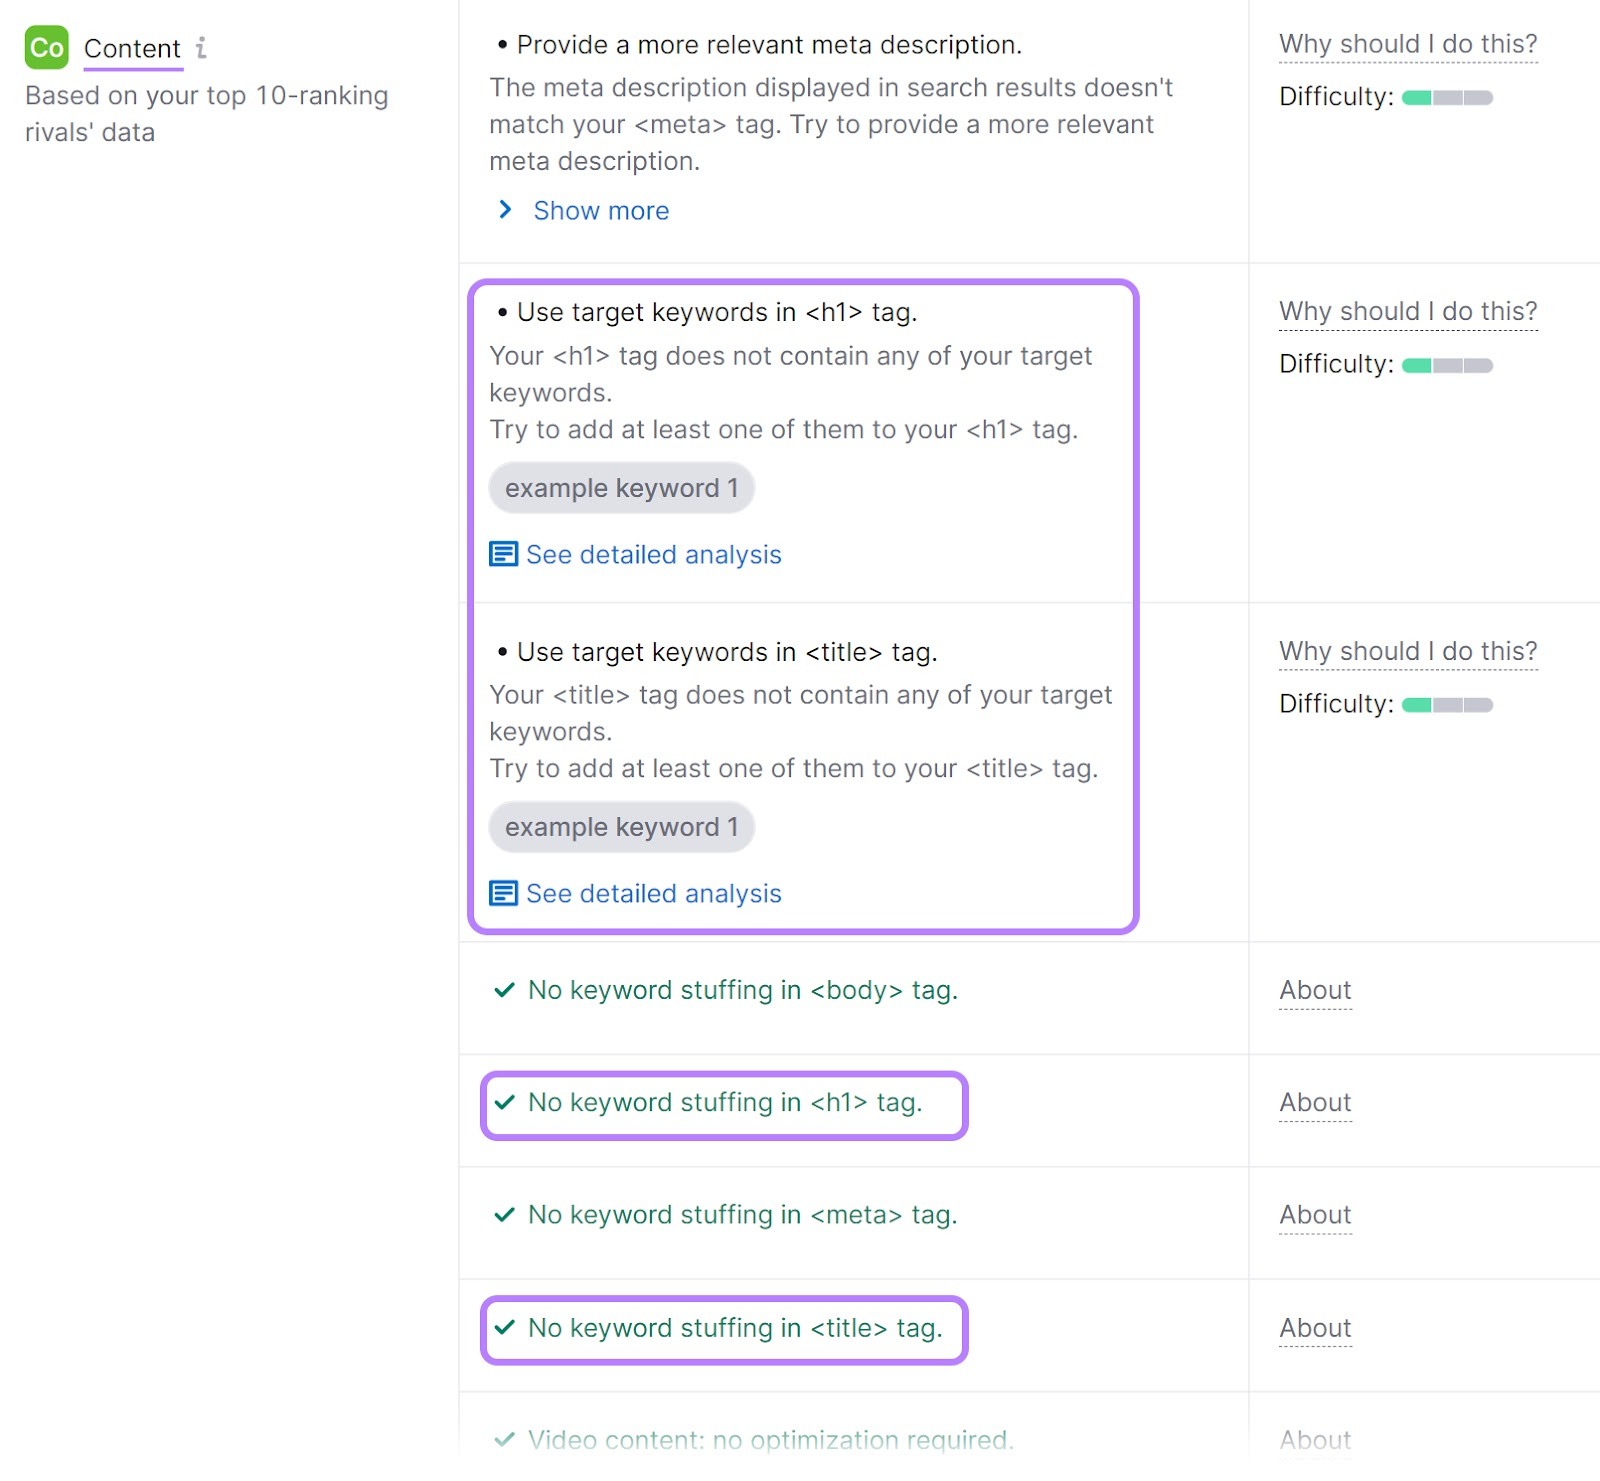Click About next to title stuffing check
The image size is (1600, 1481).
pyautogui.click(x=1314, y=1327)
